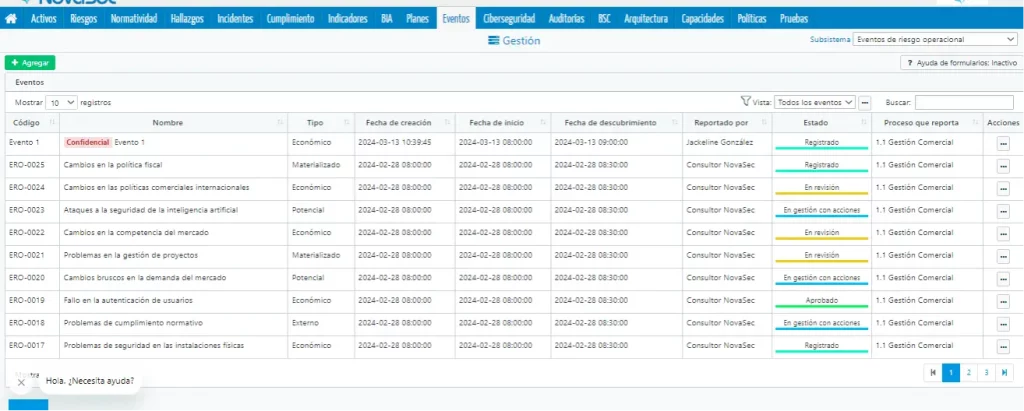Screen dimensions: 1024x411
Task: Open the Indicadores tab
Action: 347,19
